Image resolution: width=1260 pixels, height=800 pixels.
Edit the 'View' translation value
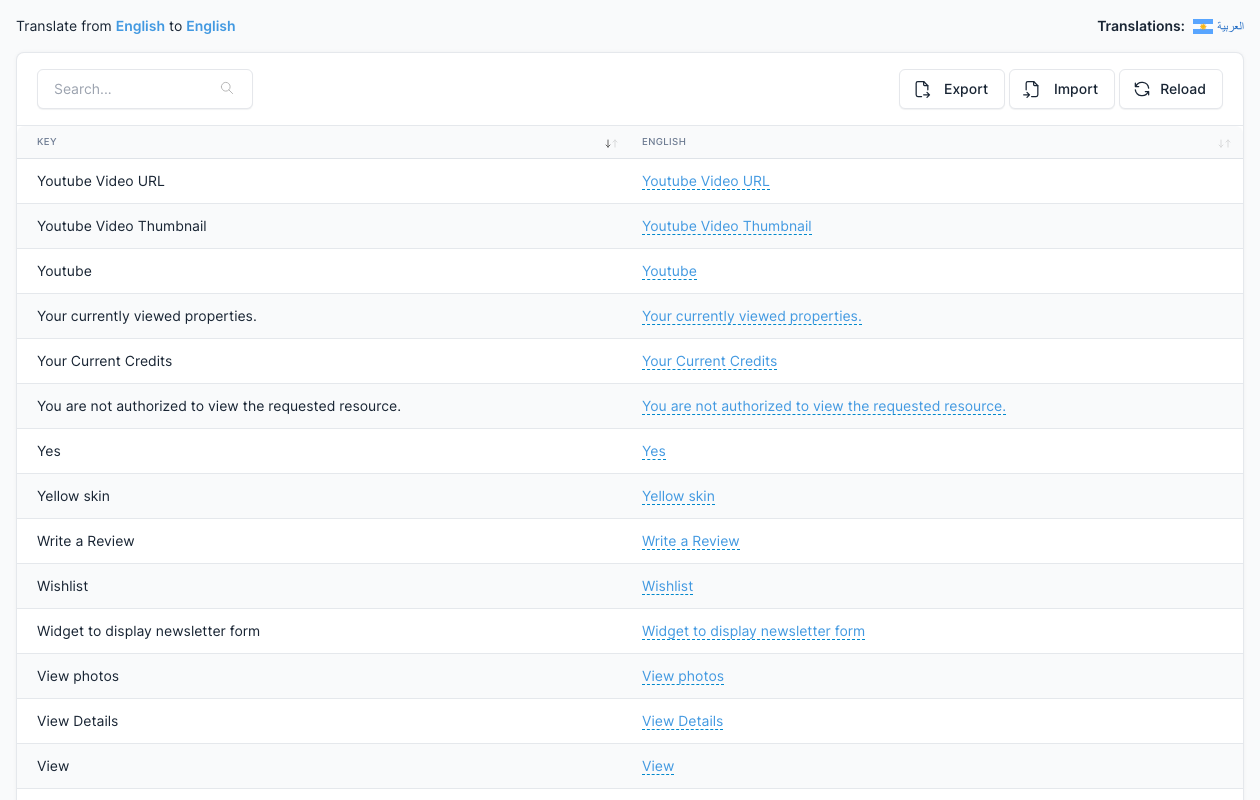click(658, 766)
